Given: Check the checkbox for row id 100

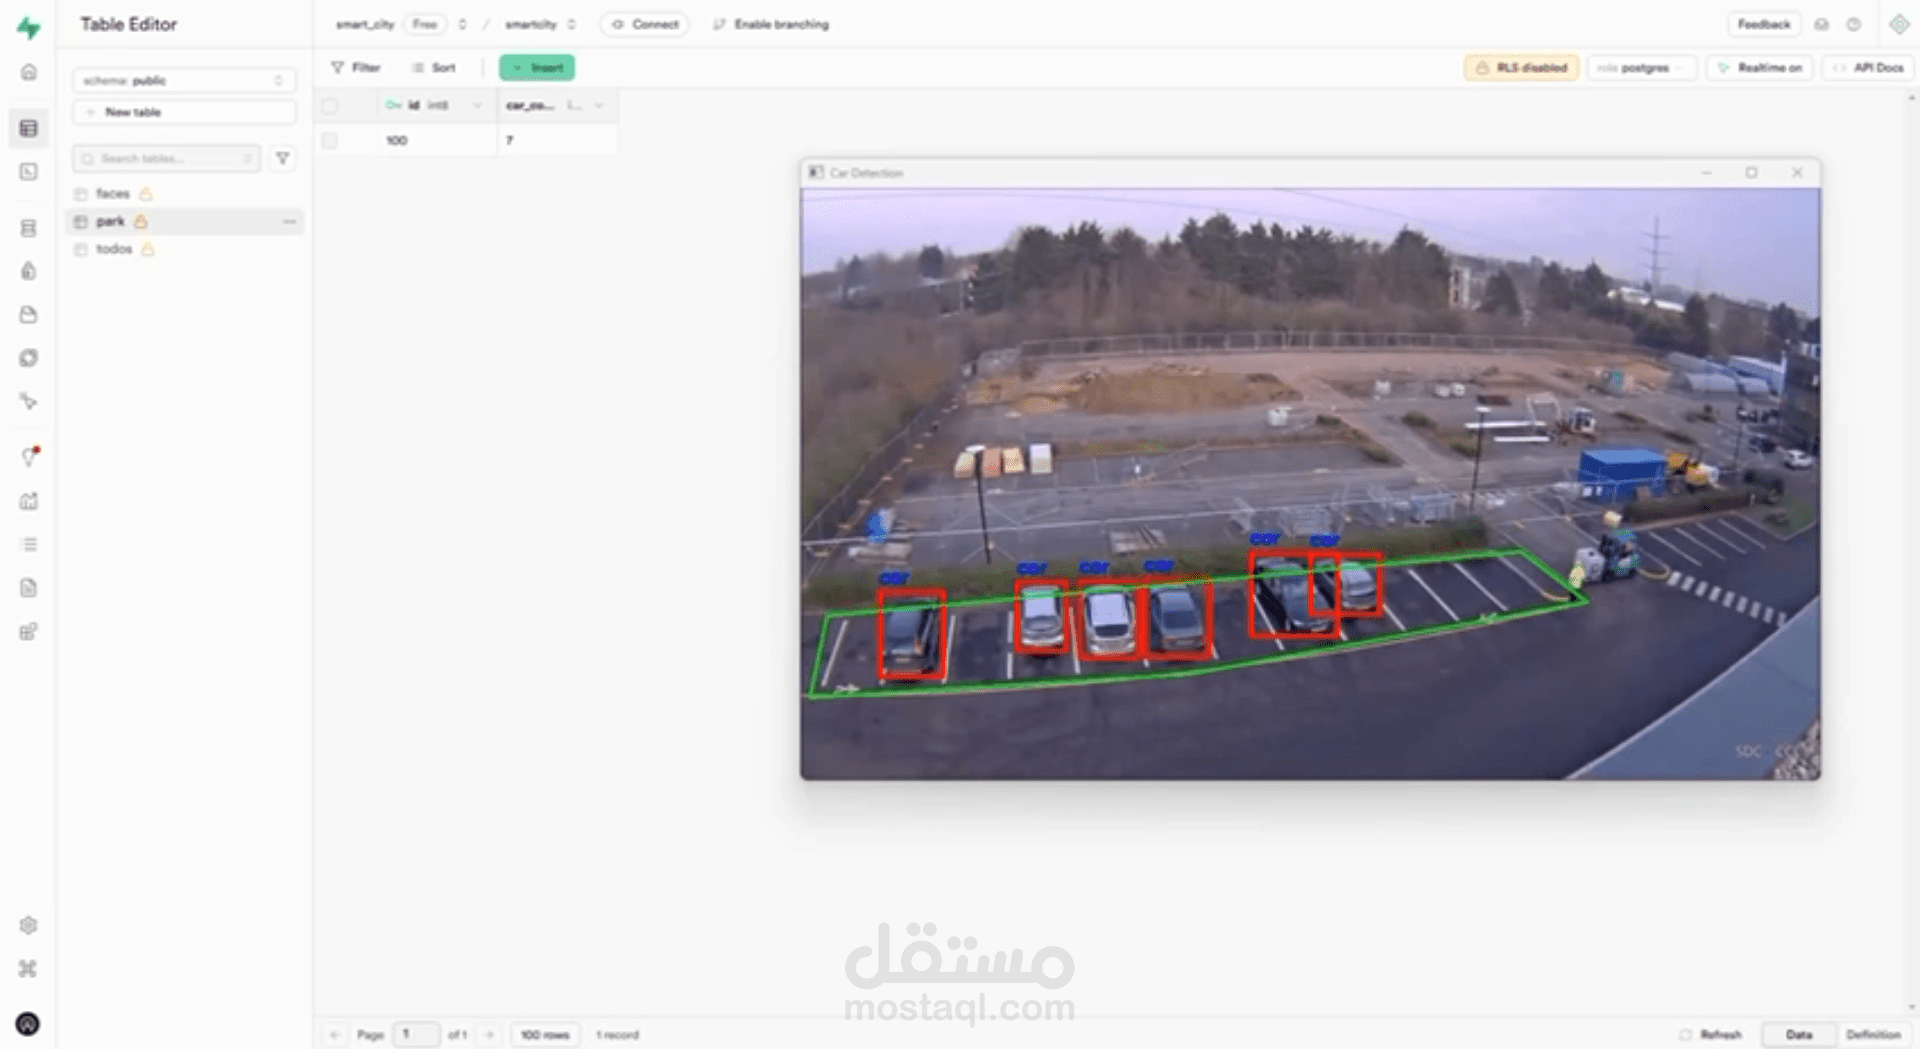Looking at the screenshot, I should tap(330, 140).
